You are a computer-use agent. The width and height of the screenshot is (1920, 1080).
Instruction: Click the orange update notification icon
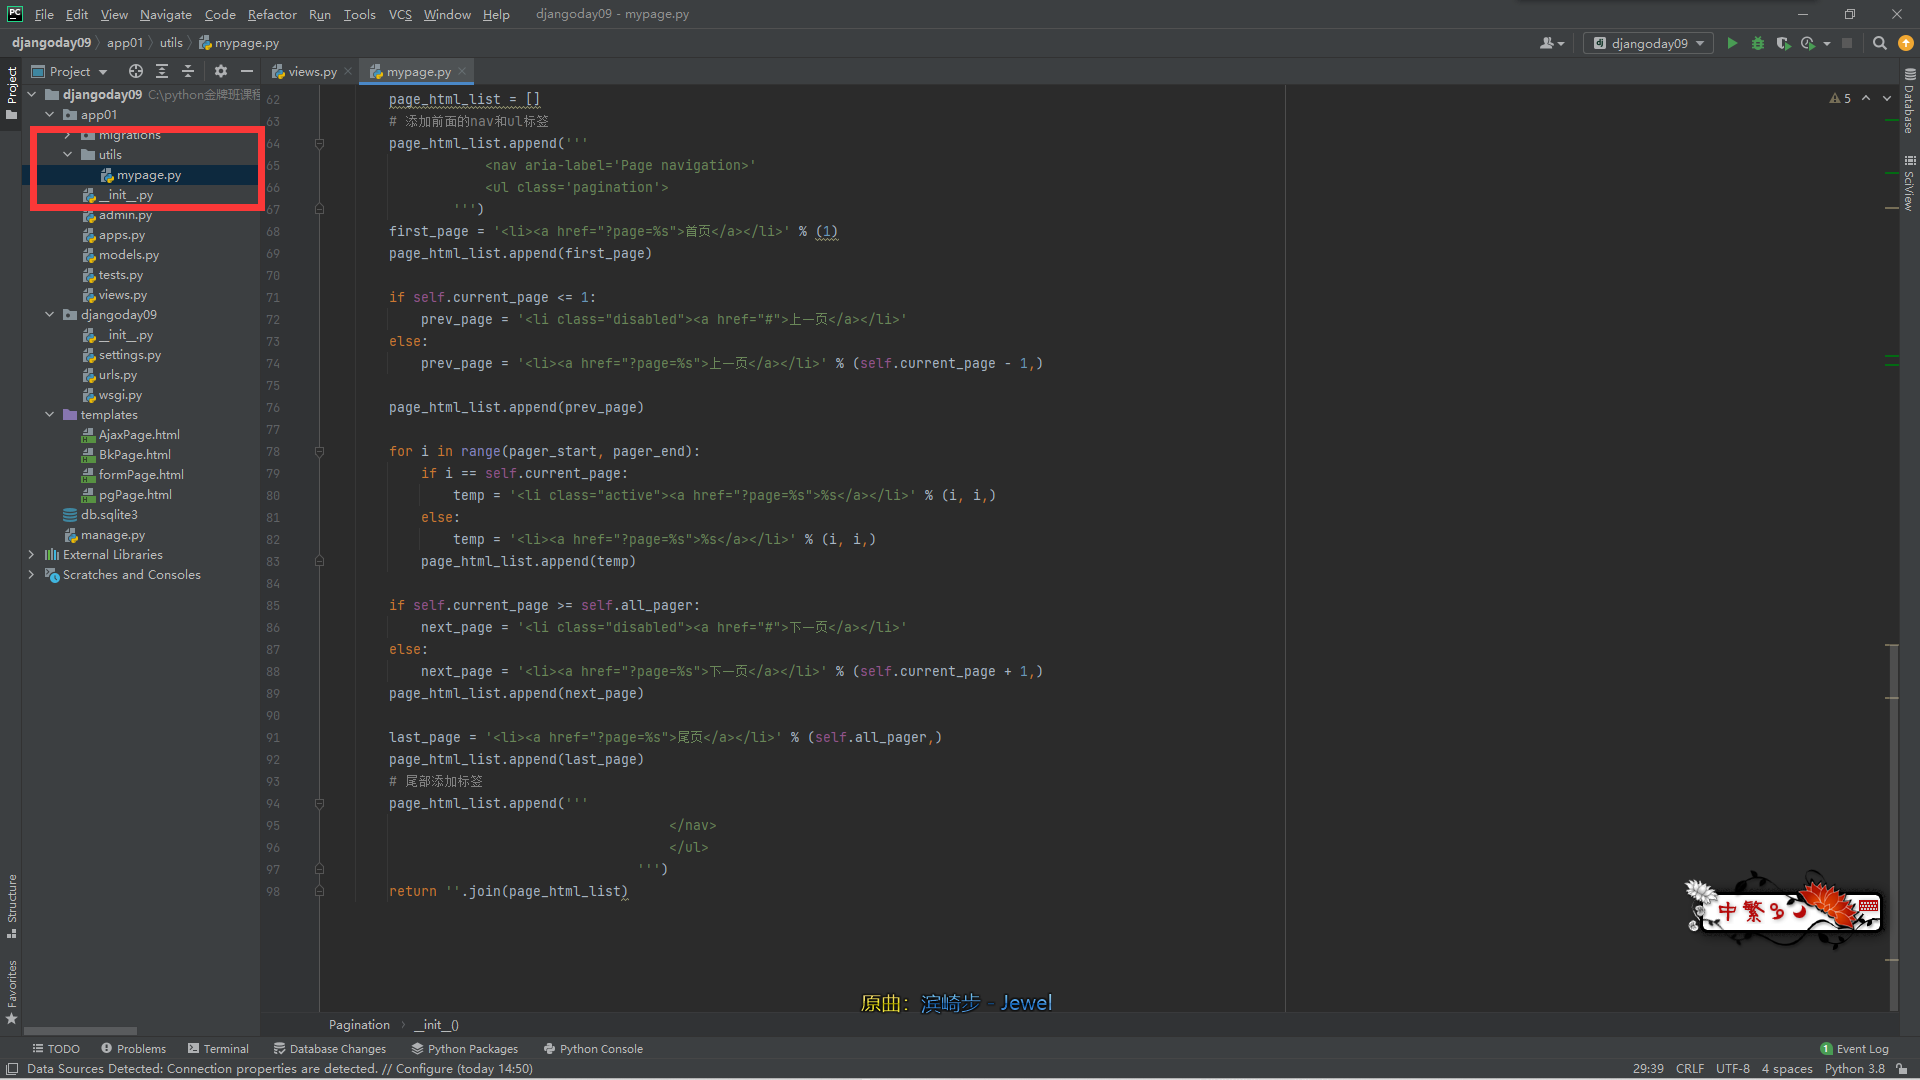pyautogui.click(x=1906, y=43)
